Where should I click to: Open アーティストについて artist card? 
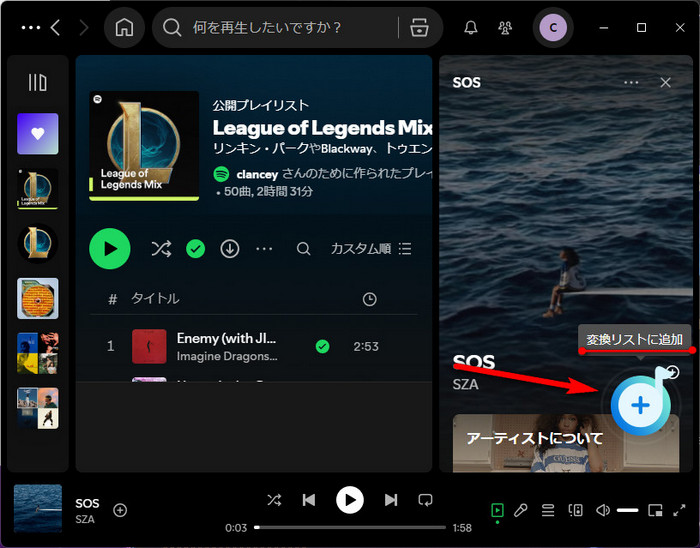click(x=566, y=443)
